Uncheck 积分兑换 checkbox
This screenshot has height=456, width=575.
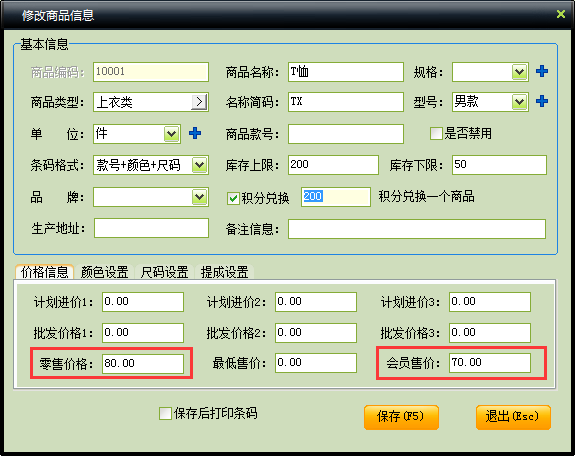coord(233,198)
